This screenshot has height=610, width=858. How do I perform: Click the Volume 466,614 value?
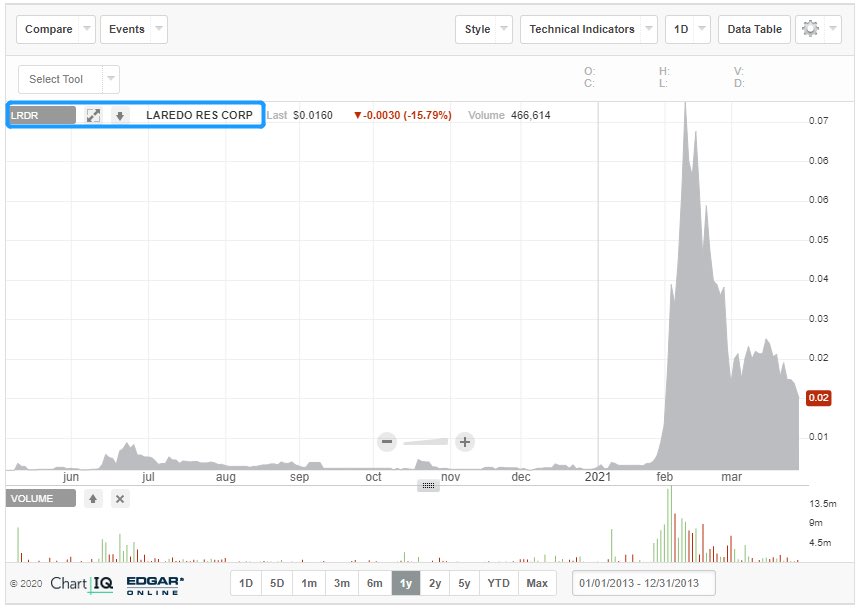pos(530,115)
